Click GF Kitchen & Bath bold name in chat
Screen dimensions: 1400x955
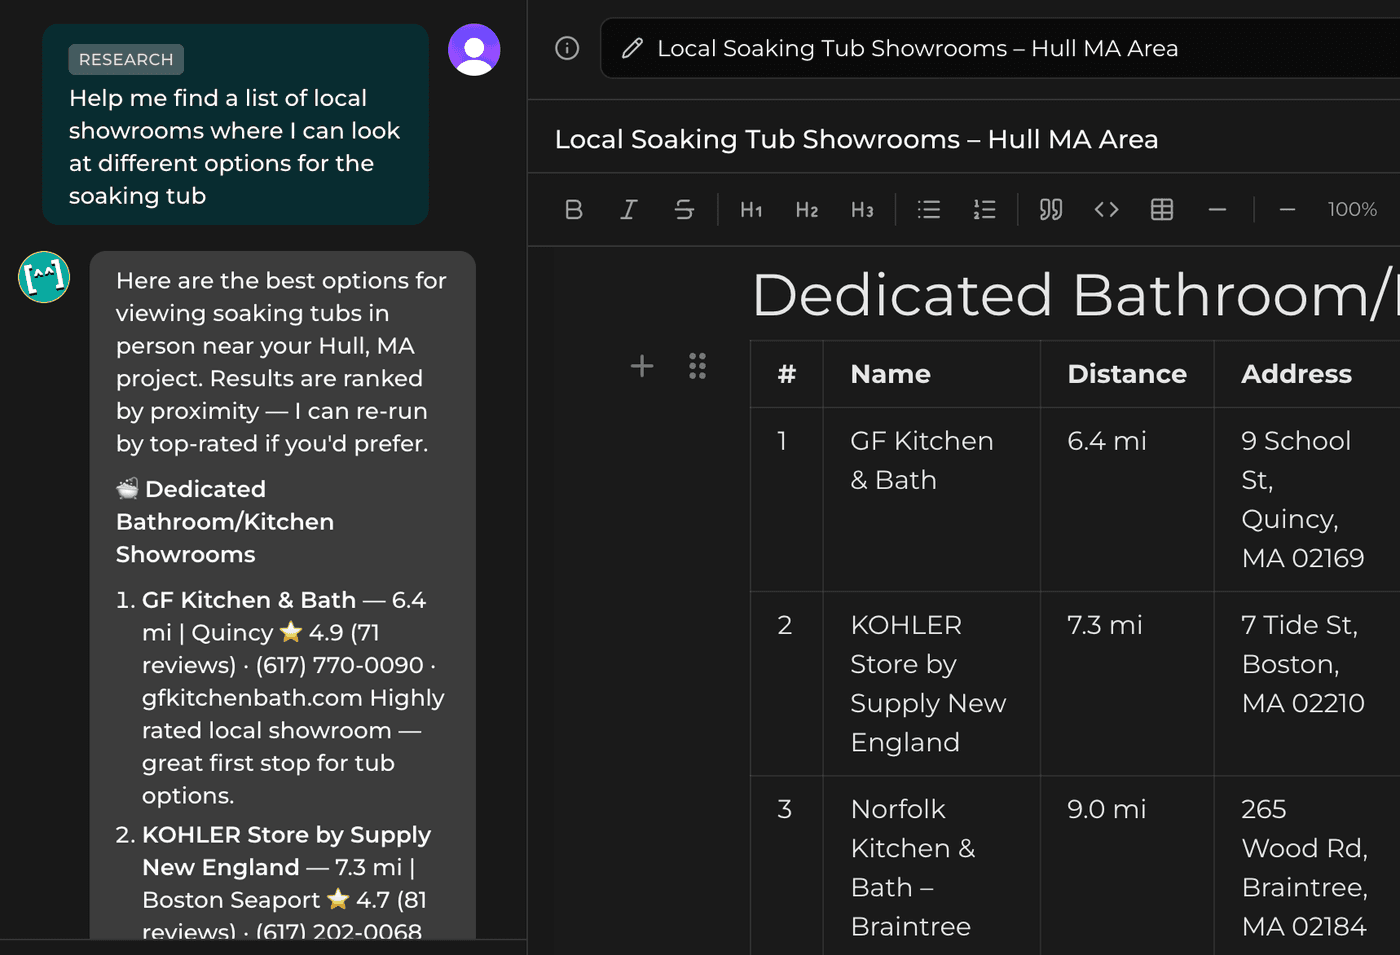pyautogui.click(x=248, y=600)
